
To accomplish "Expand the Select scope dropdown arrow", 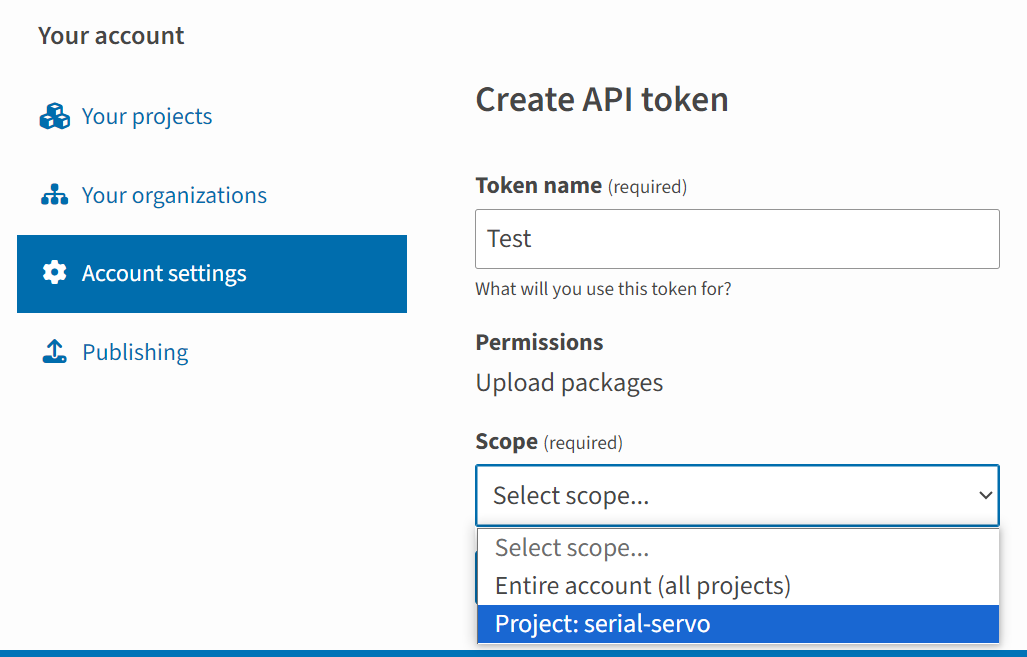I will (x=985, y=495).
